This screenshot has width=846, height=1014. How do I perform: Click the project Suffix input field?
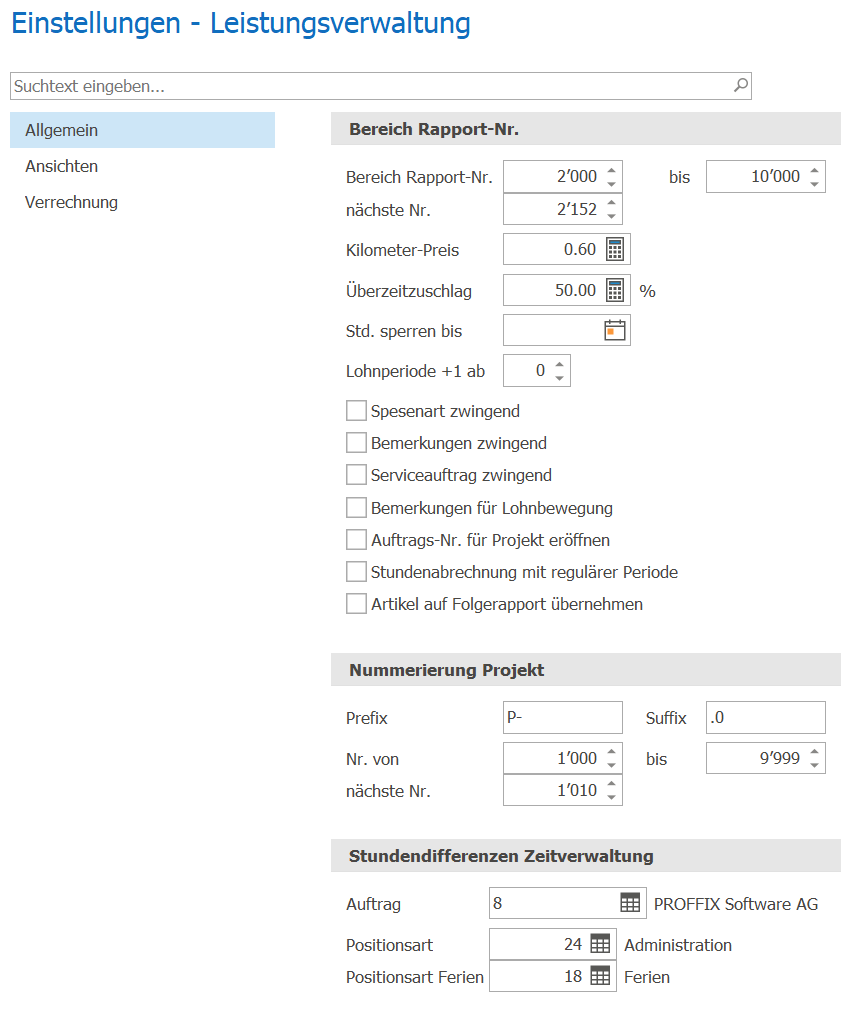[766, 717]
